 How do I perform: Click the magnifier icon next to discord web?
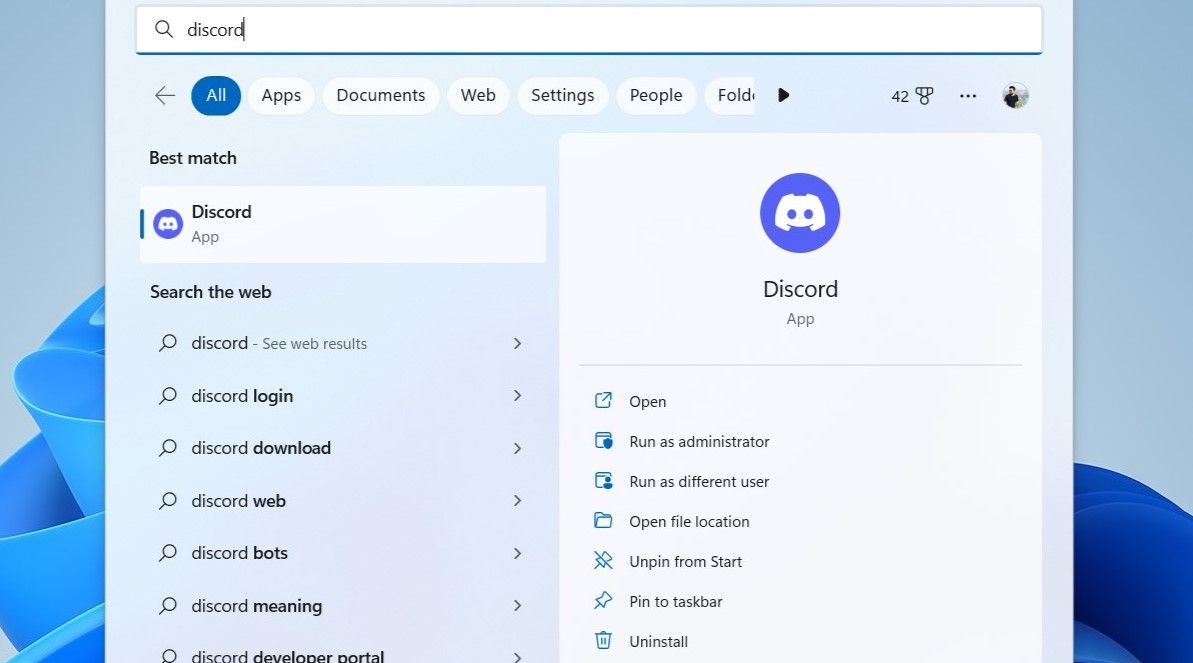click(167, 501)
